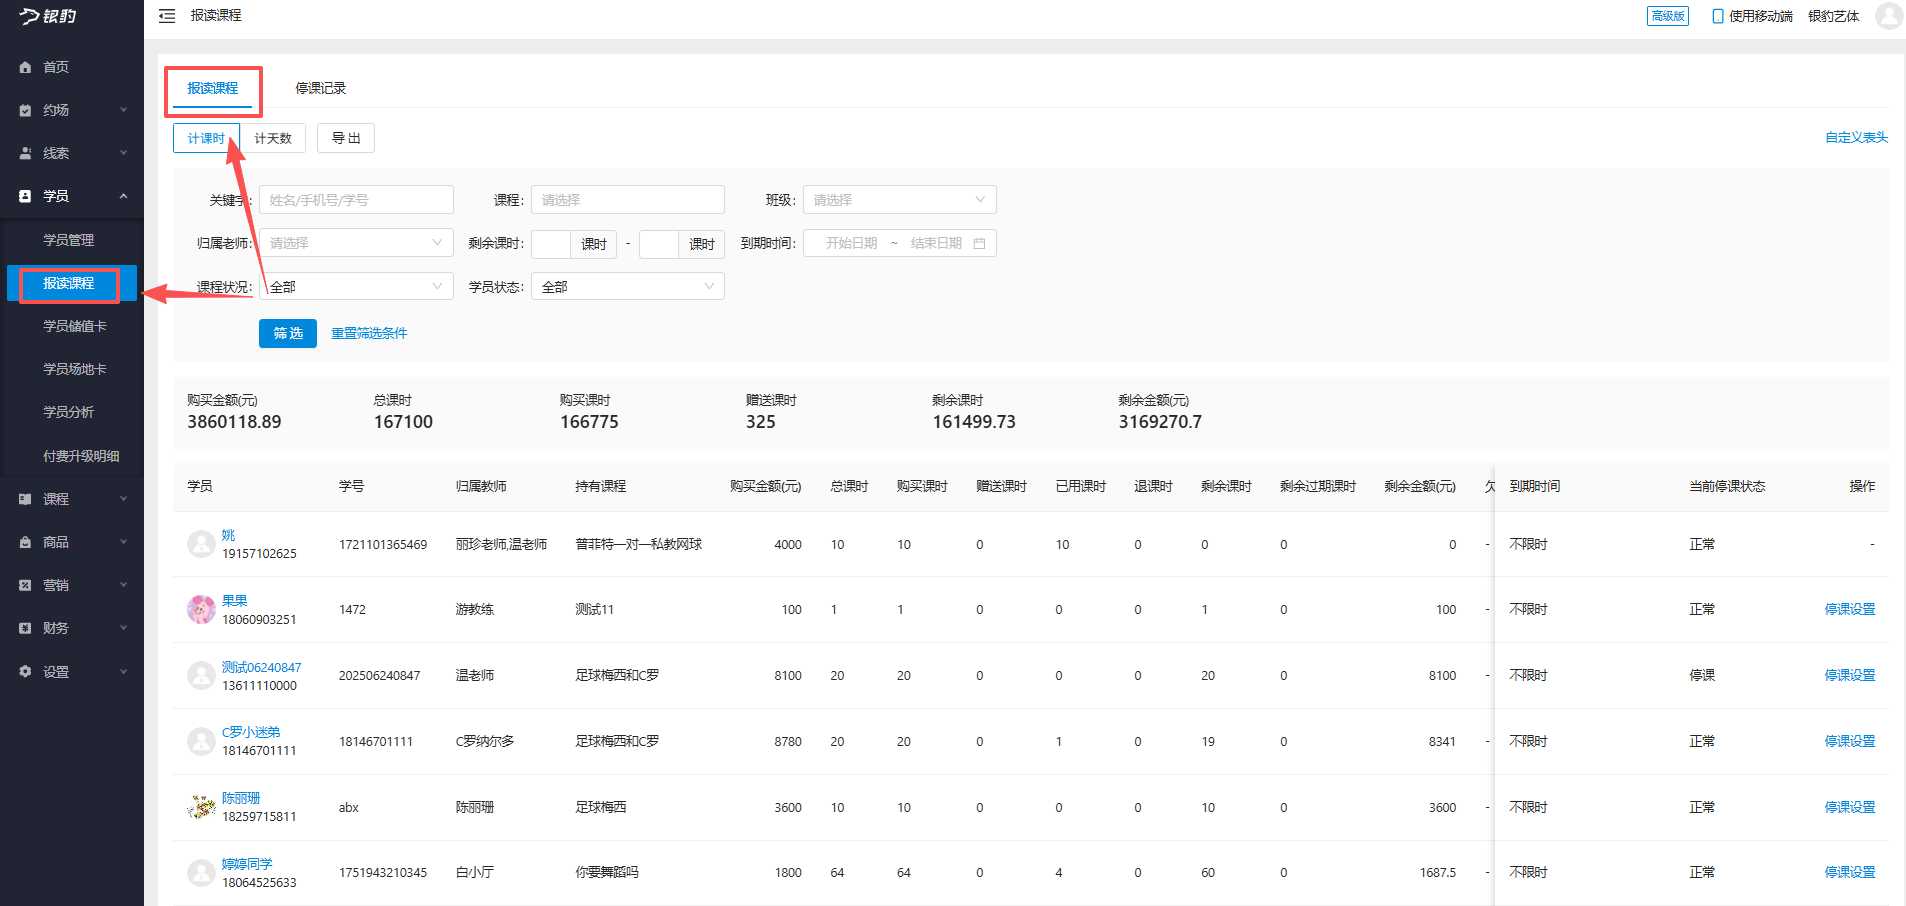Open the 班级 dropdown

click(x=899, y=200)
